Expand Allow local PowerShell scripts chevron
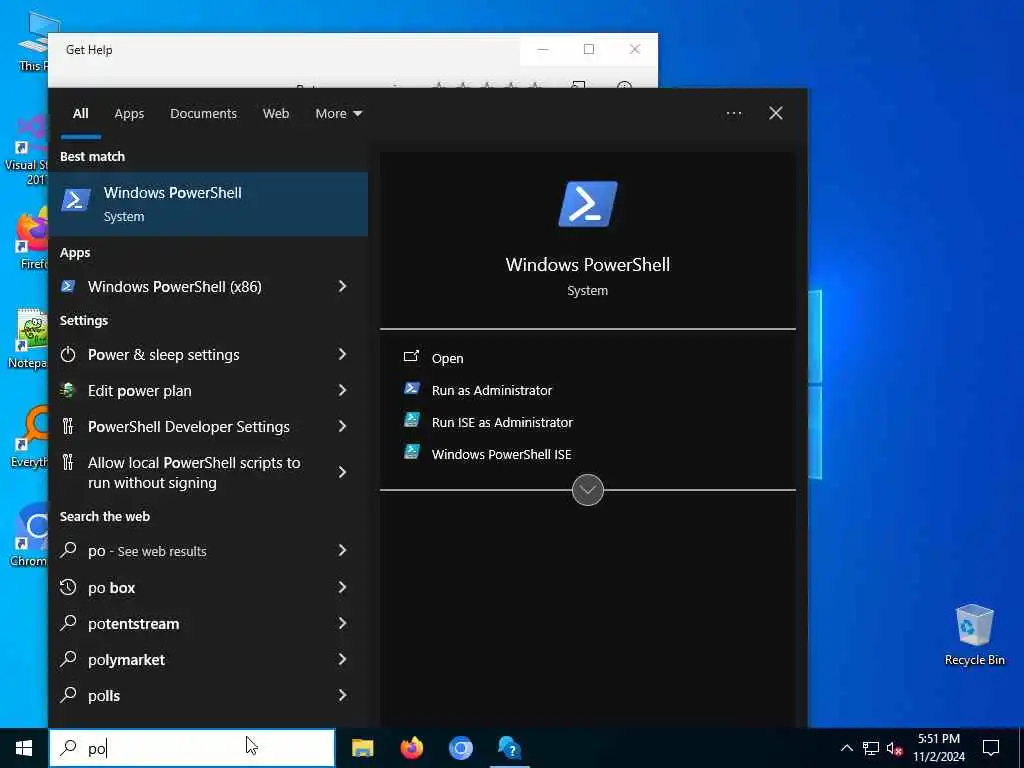1024x768 pixels. click(342, 472)
